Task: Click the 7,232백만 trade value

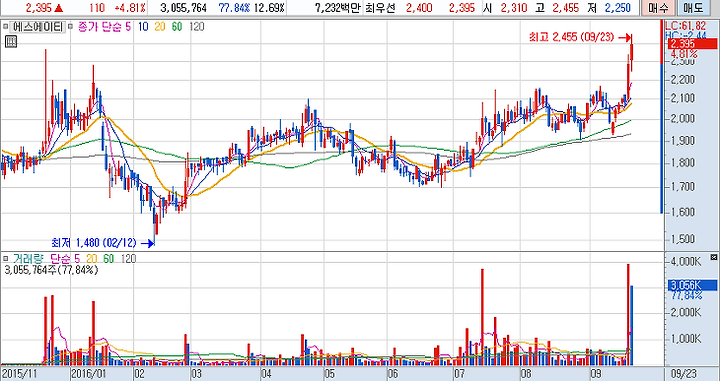Action: coord(337,8)
